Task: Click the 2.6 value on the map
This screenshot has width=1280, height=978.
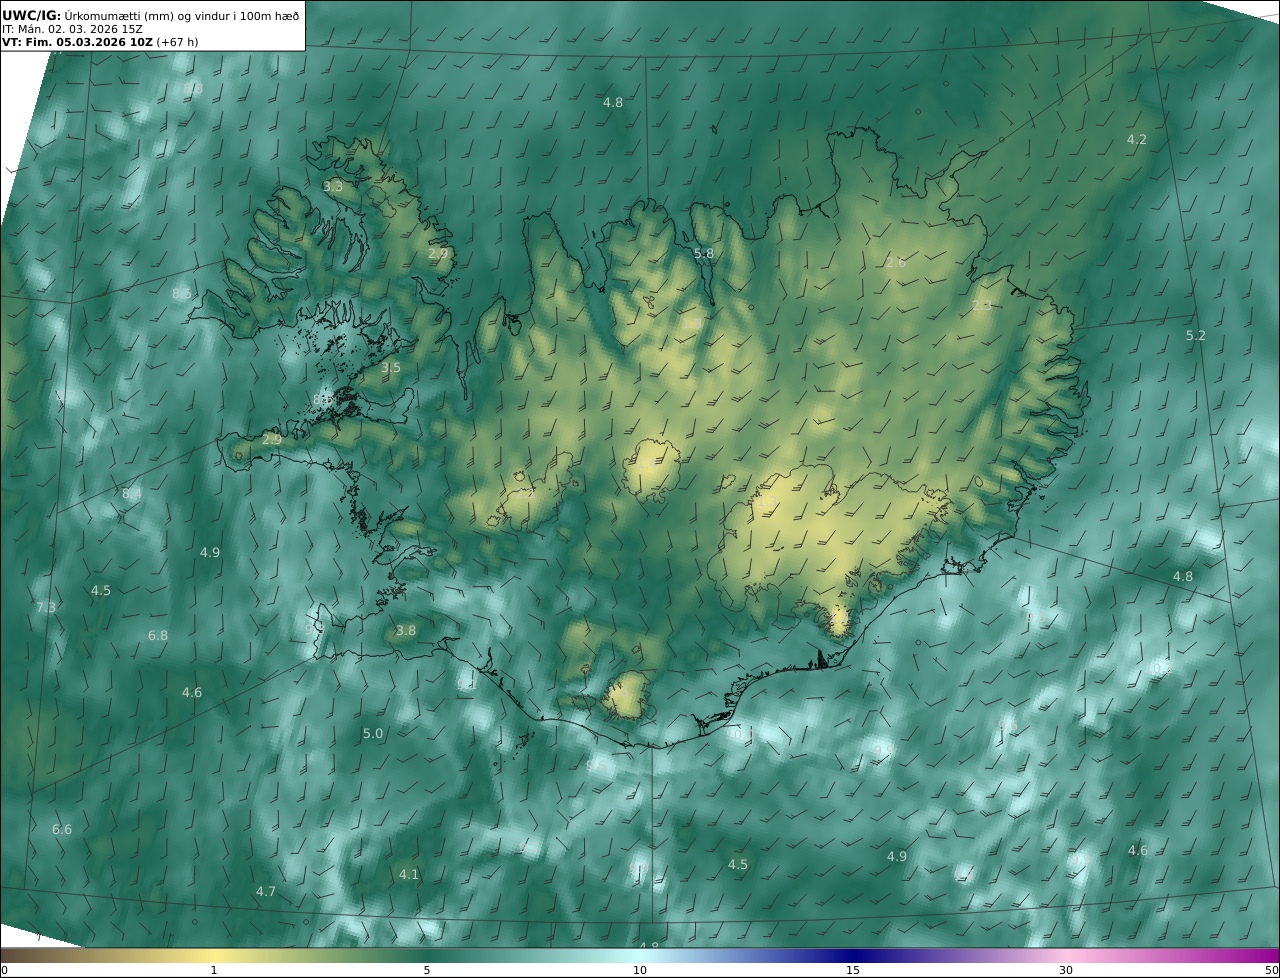Action: [896, 262]
